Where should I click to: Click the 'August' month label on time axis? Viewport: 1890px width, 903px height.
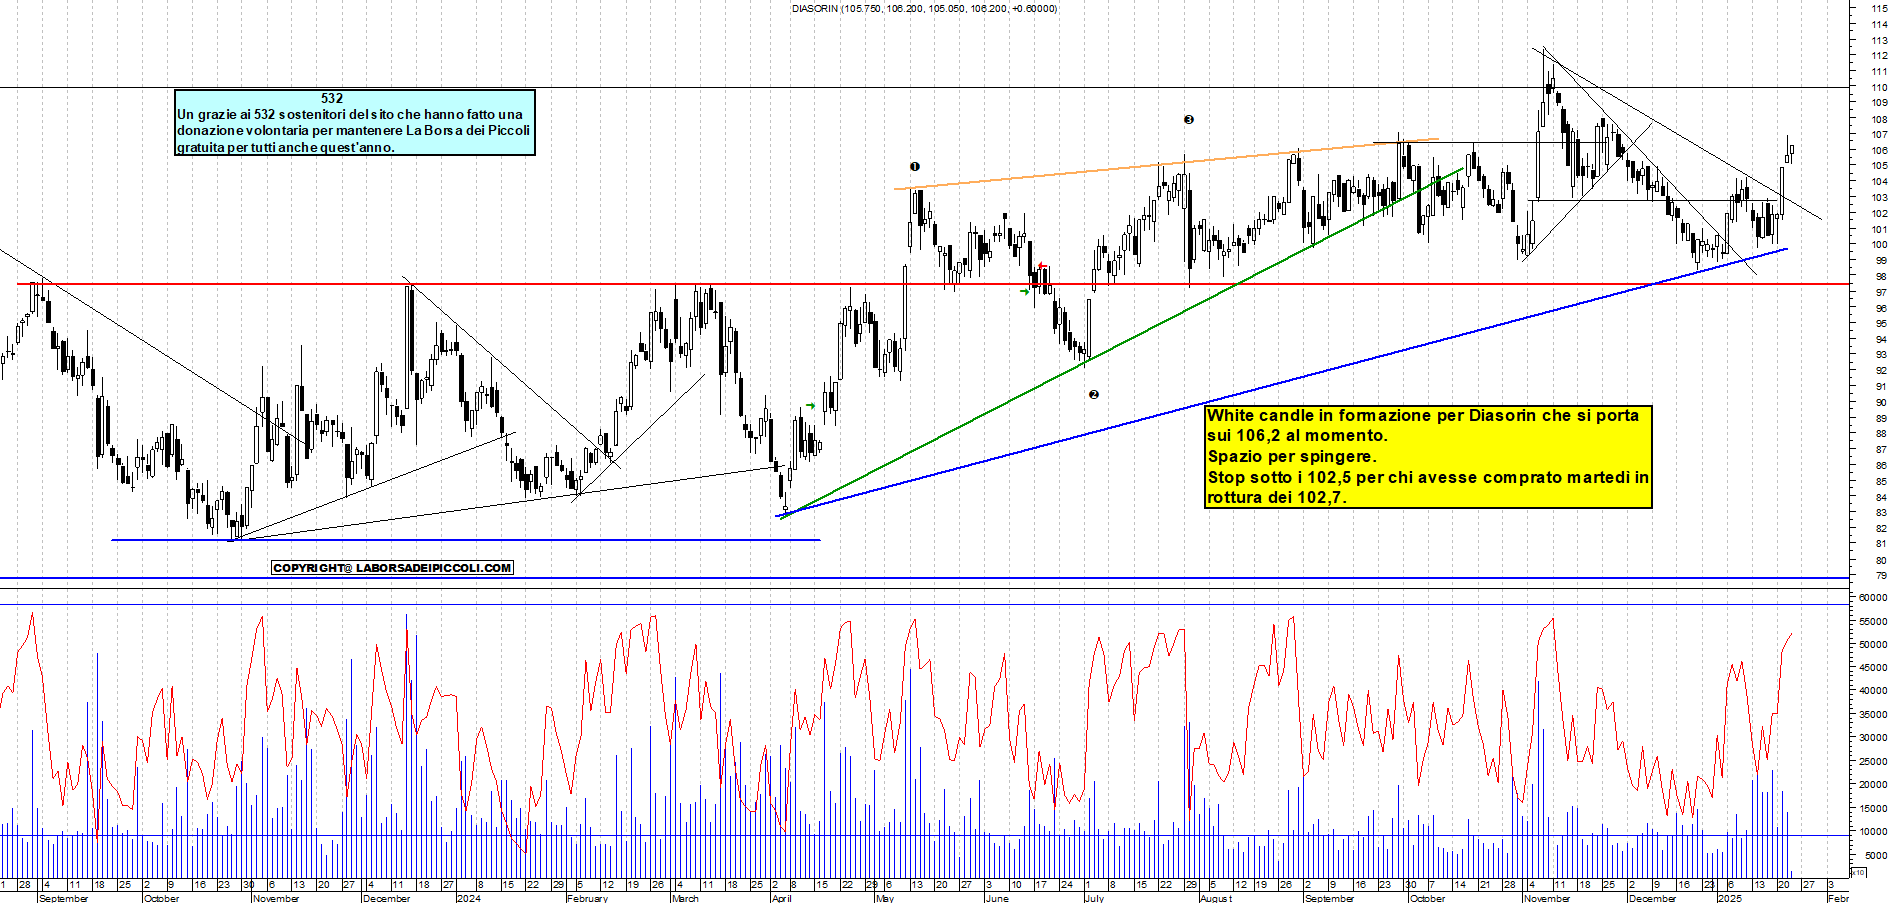pos(1215,898)
